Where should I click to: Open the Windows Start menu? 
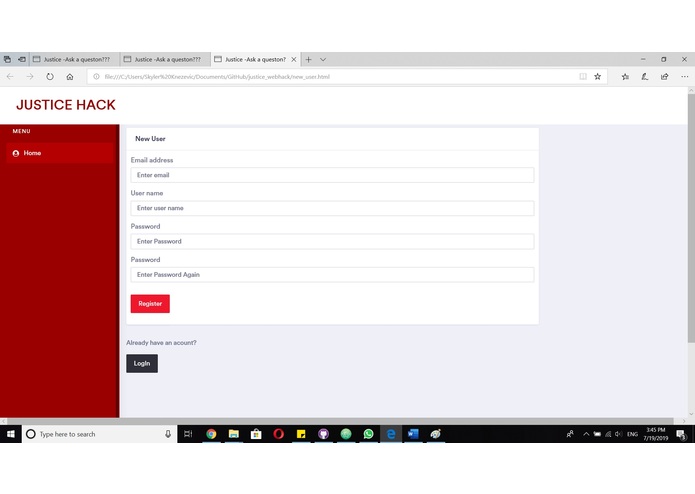(x=11, y=434)
